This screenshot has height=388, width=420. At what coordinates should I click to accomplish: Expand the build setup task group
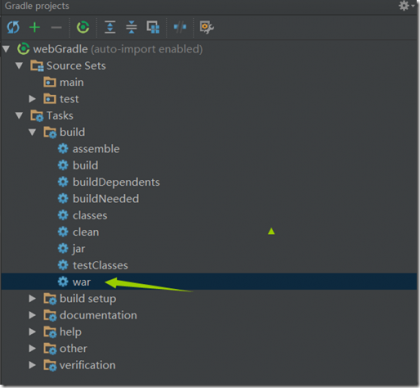tap(32, 298)
